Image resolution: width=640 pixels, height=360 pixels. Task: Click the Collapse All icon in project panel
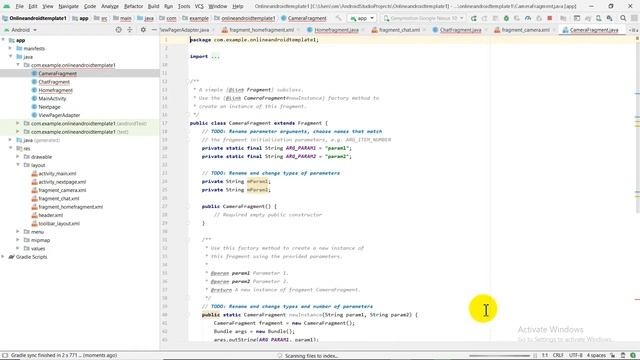pos(130,30)
